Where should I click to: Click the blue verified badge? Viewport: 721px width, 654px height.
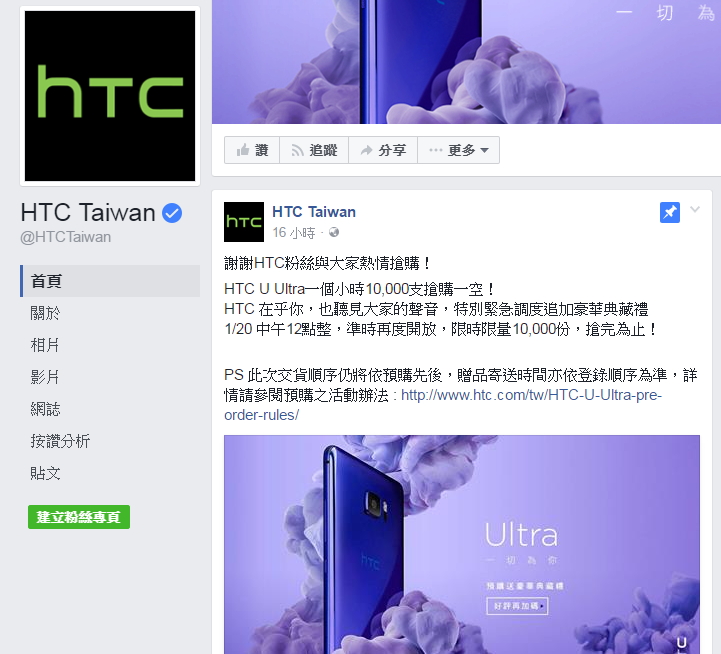(172, 213)
